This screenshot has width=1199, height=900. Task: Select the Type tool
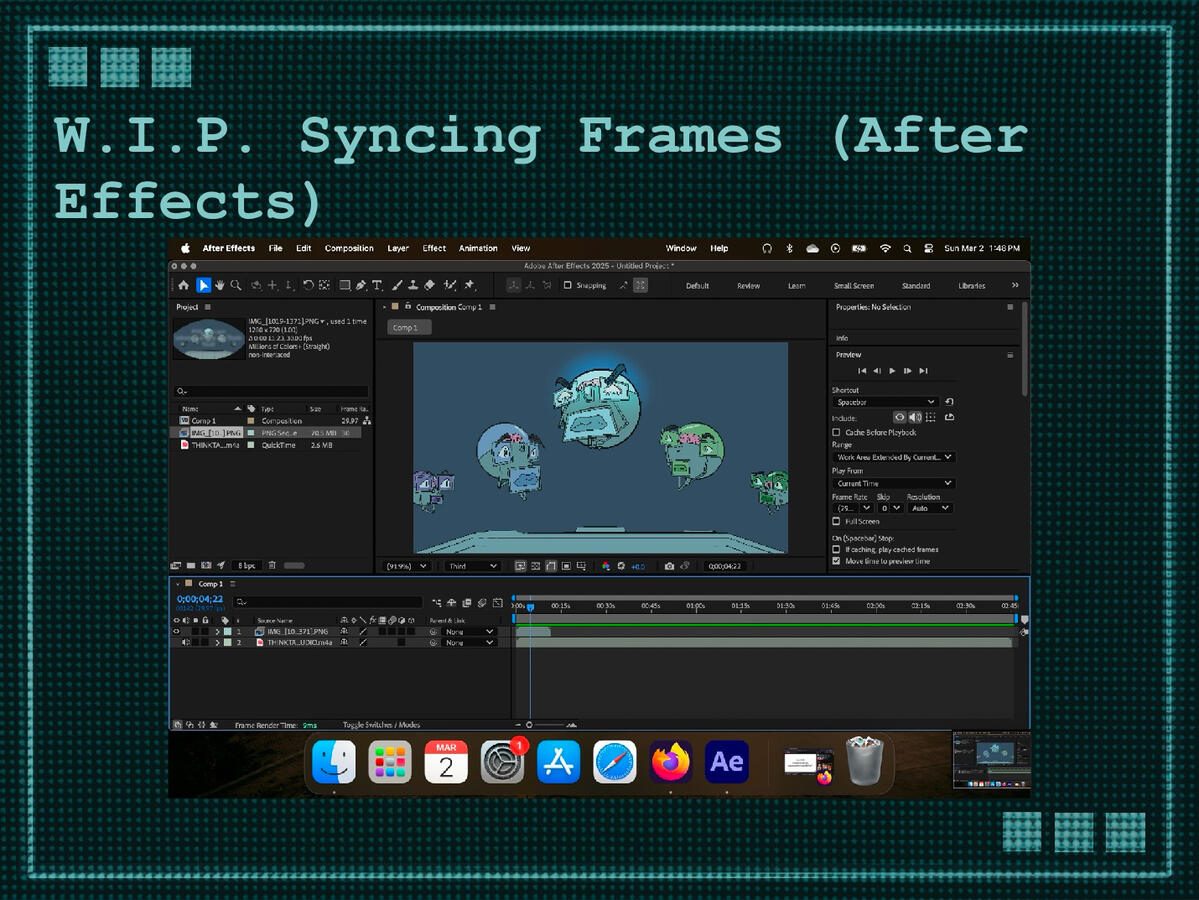coord(376,285)
